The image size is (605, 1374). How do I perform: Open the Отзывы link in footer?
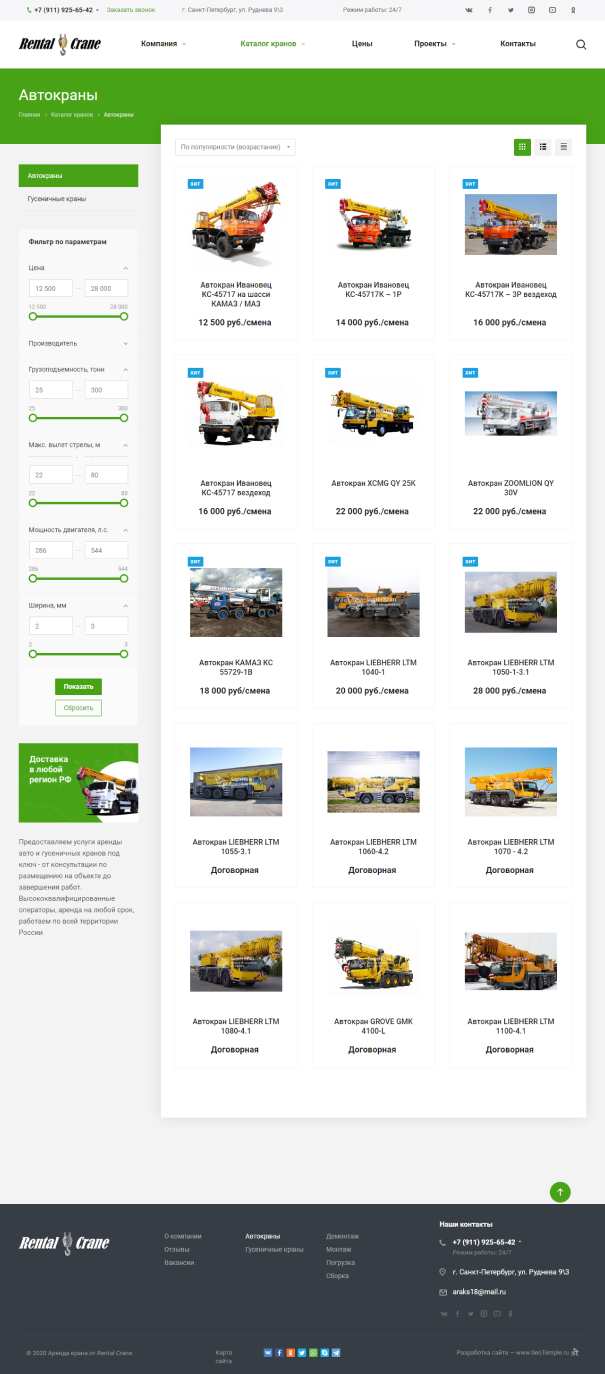tap(177, 1249)
